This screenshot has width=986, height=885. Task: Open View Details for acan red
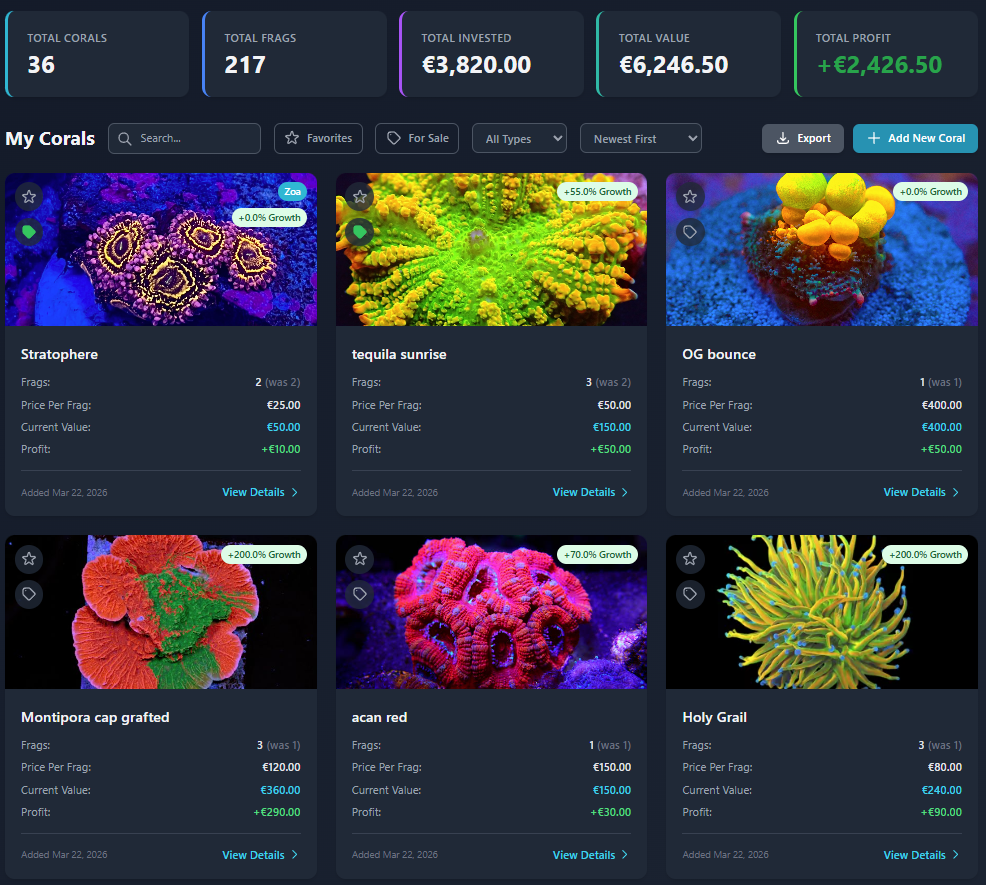click(584, 854)
